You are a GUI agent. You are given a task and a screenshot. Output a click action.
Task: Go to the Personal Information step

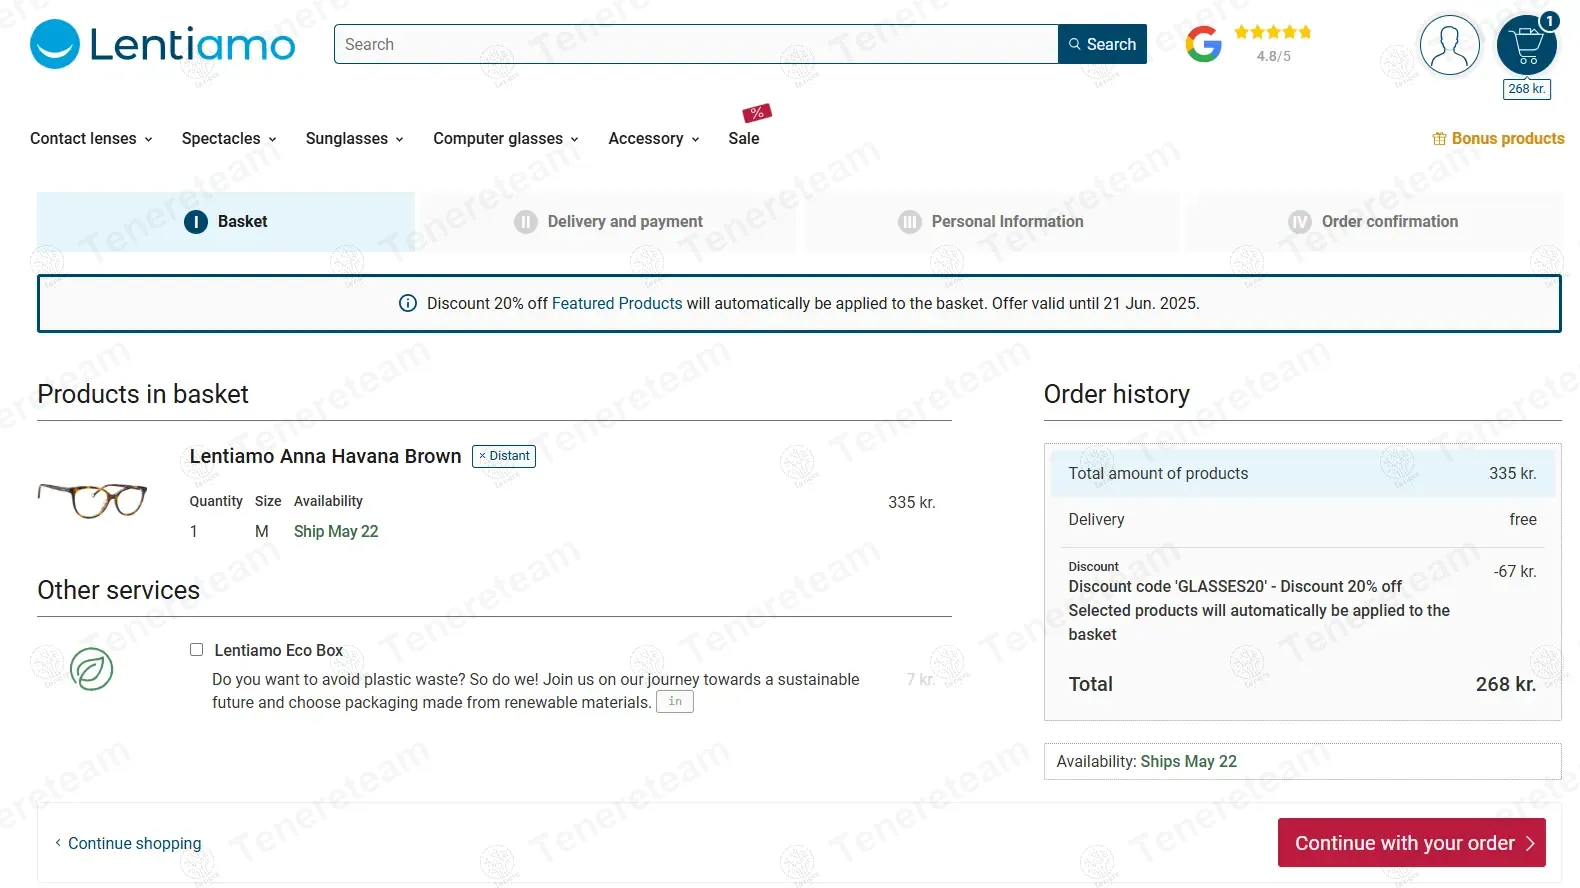tap(992, 222)
